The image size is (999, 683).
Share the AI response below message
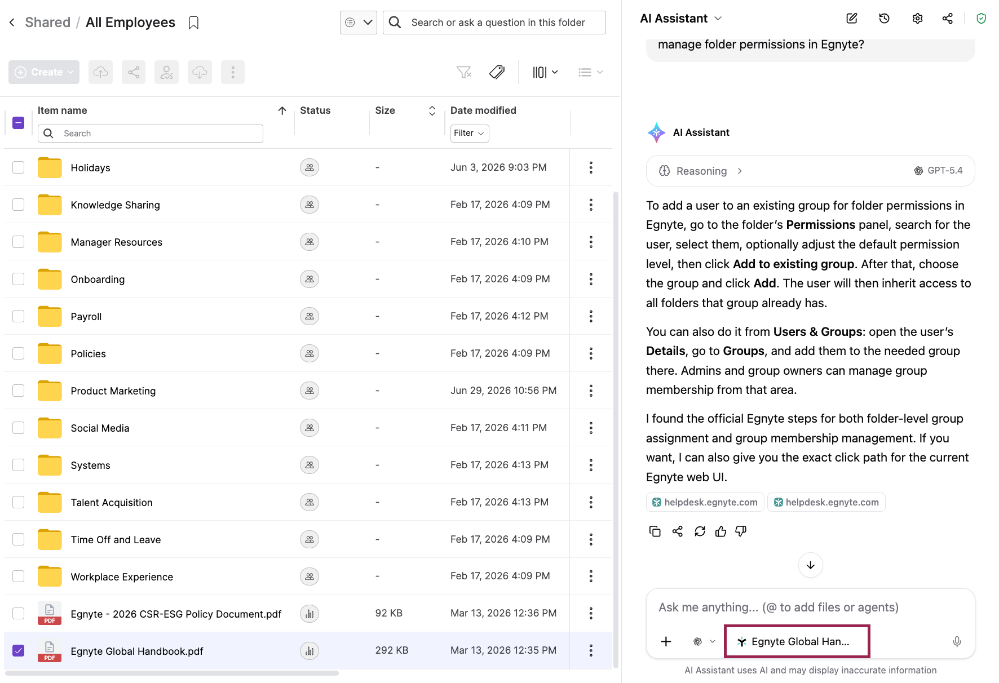point(677,531)
